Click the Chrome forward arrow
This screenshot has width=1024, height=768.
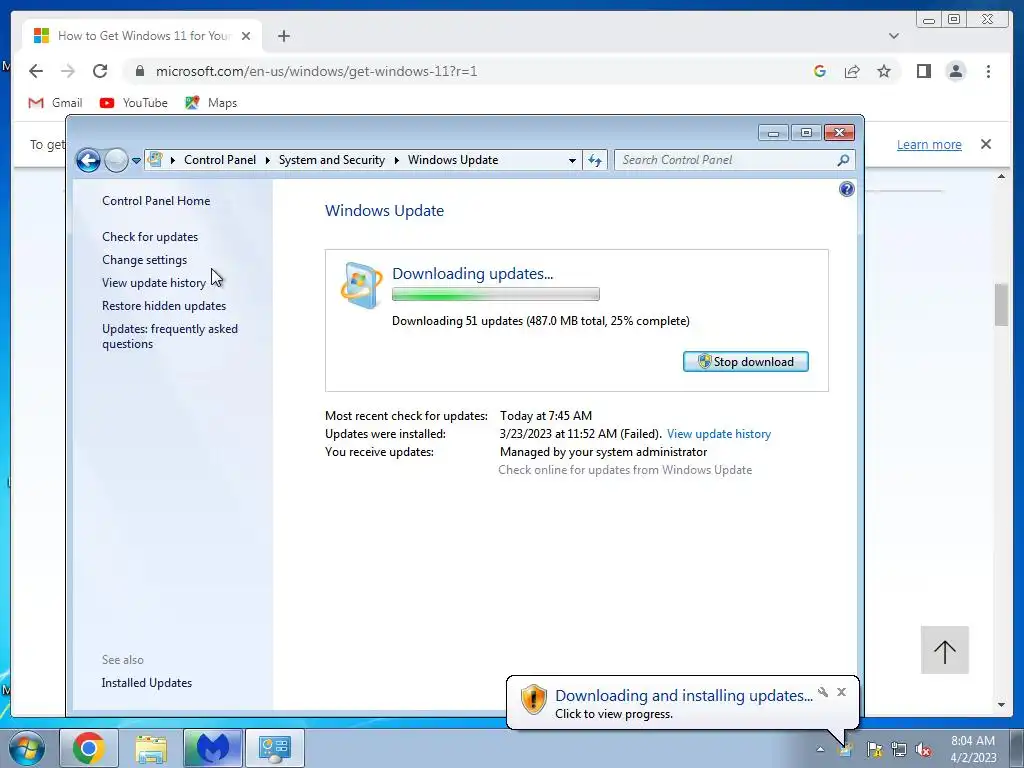(67, 71)
